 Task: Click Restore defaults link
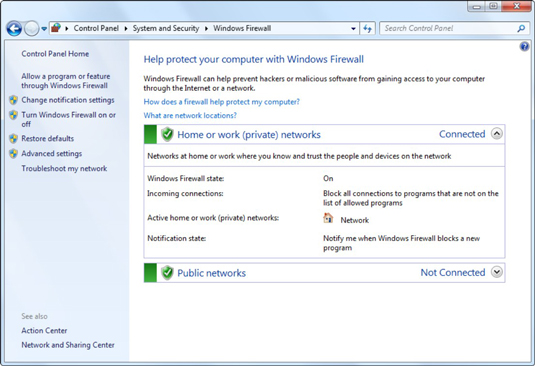(48, 138)
